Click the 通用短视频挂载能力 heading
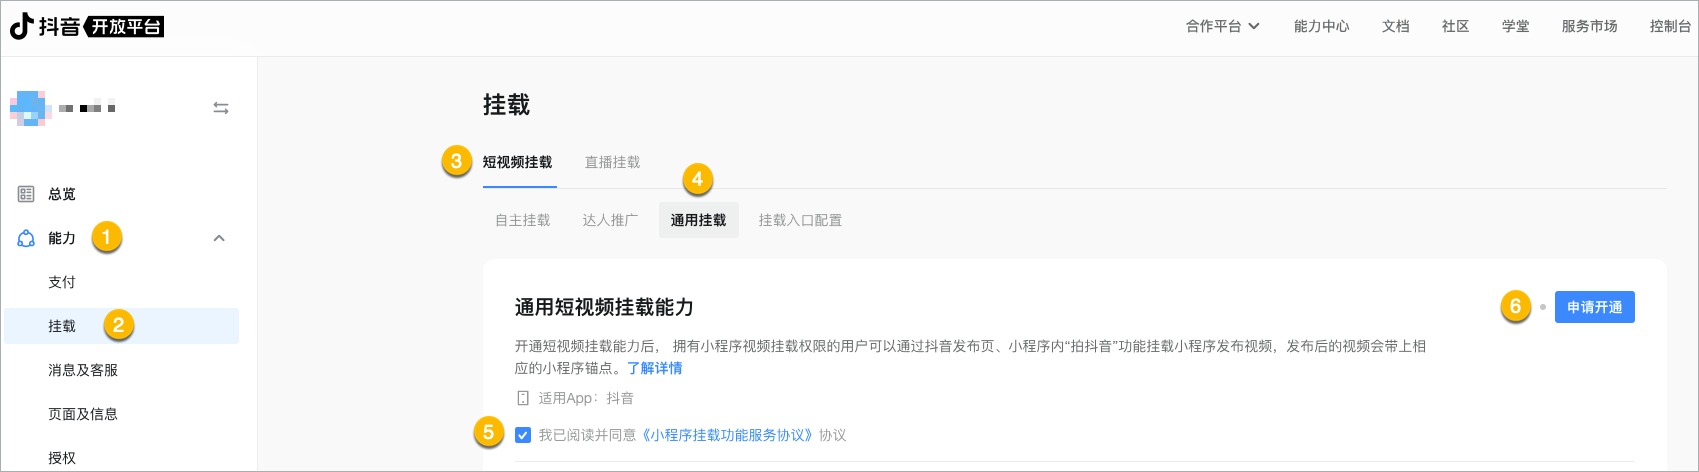 (604, 307)
